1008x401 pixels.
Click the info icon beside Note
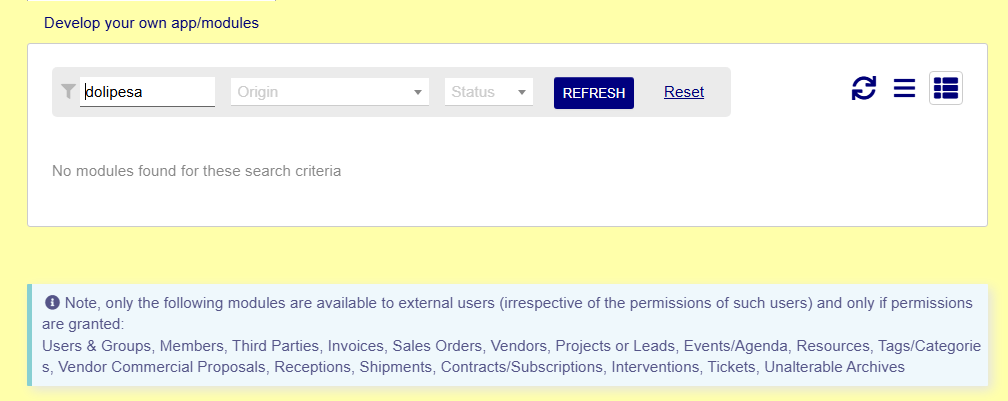coord(53,303)
